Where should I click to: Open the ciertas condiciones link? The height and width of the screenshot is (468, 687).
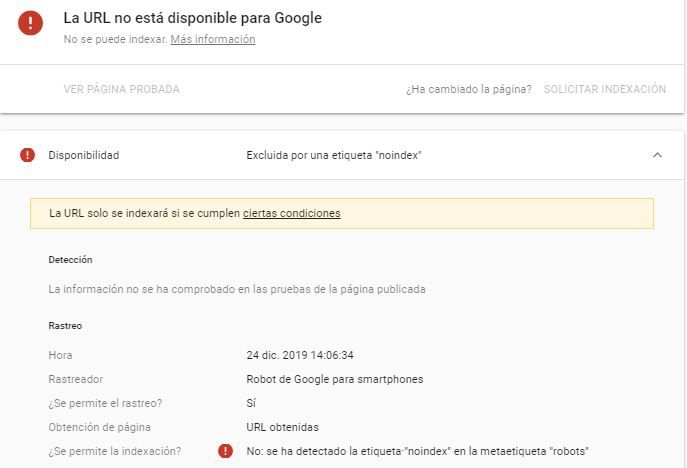point(292,213)
